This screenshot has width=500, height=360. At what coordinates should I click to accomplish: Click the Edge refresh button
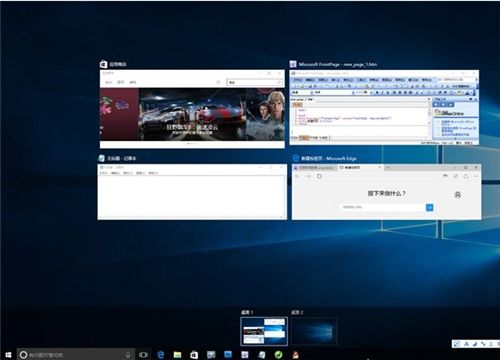[x=319, y=176]
